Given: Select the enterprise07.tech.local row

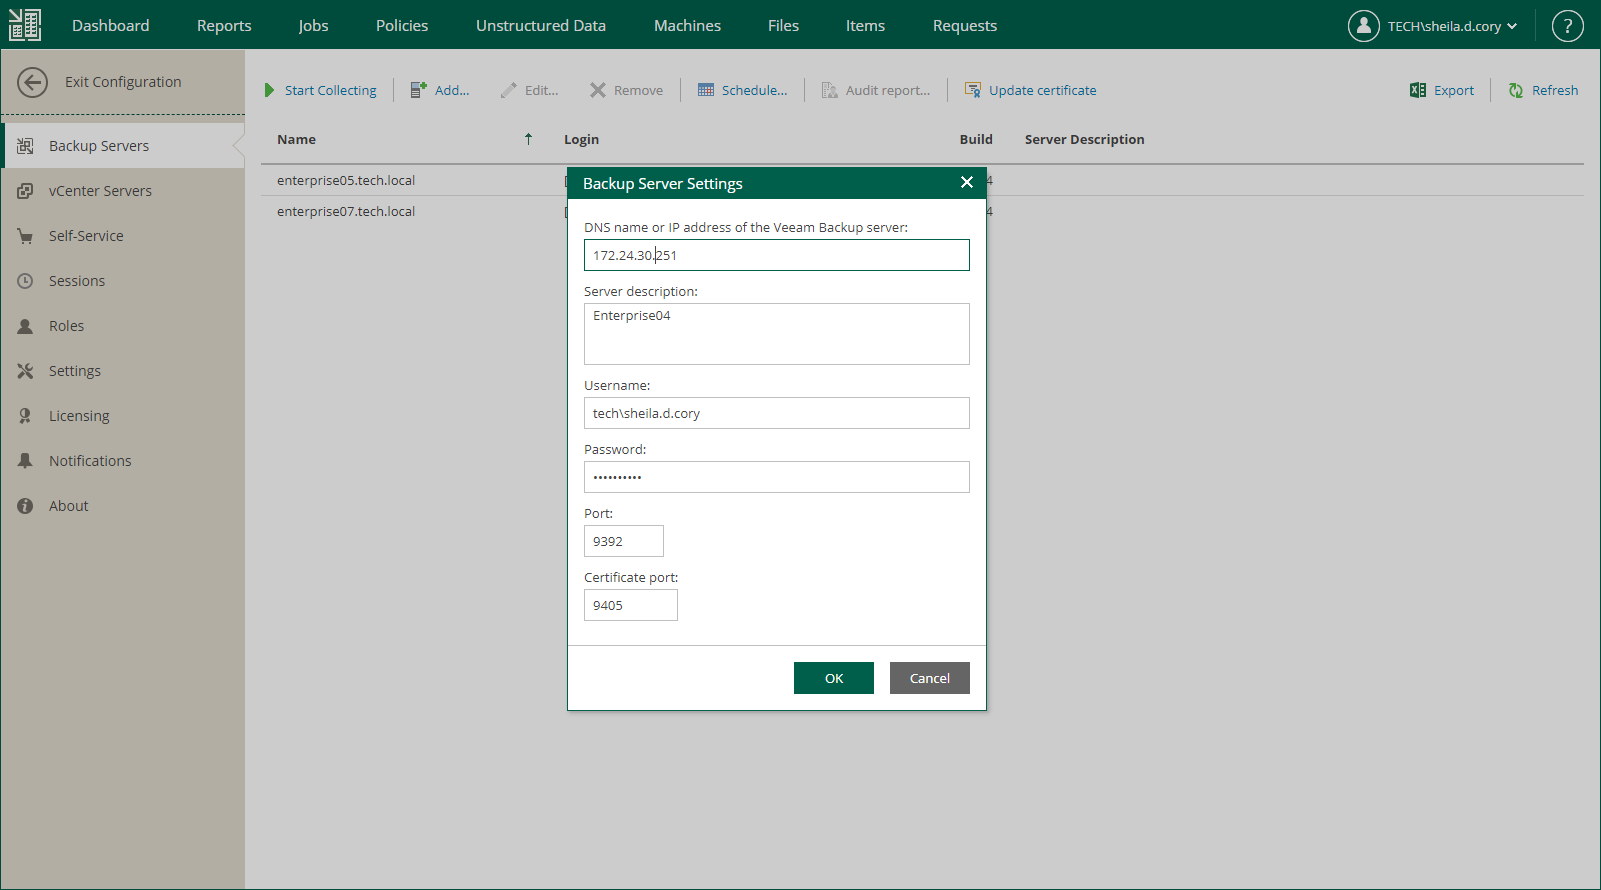Looking at the screenshot, I should 922,211.
